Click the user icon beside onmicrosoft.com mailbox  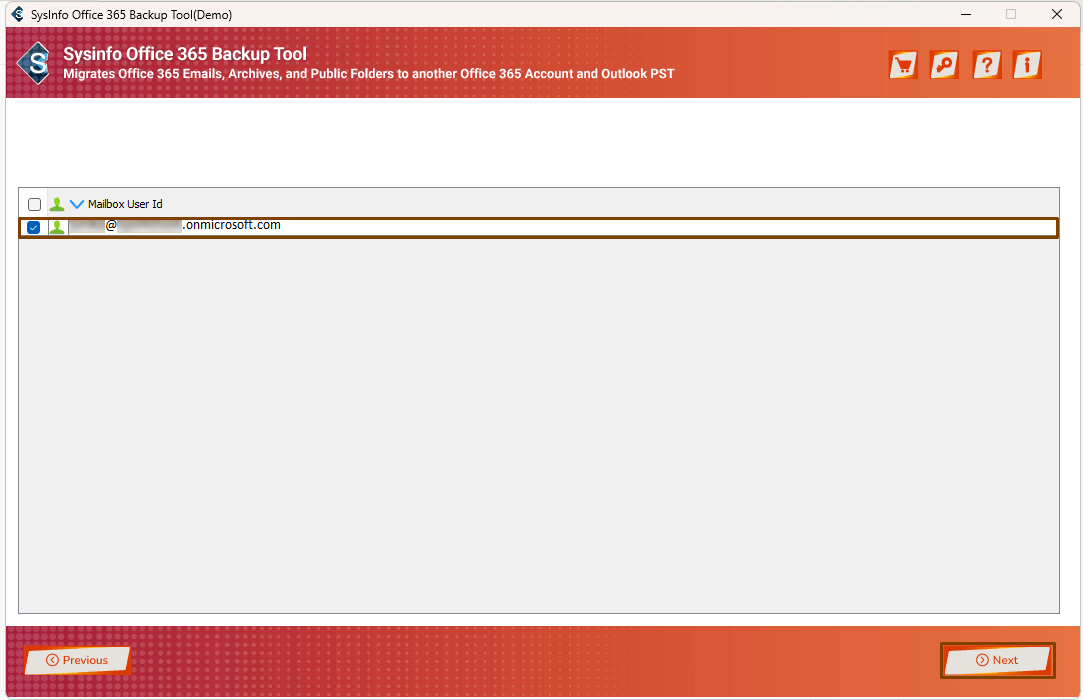coord(57,227)
